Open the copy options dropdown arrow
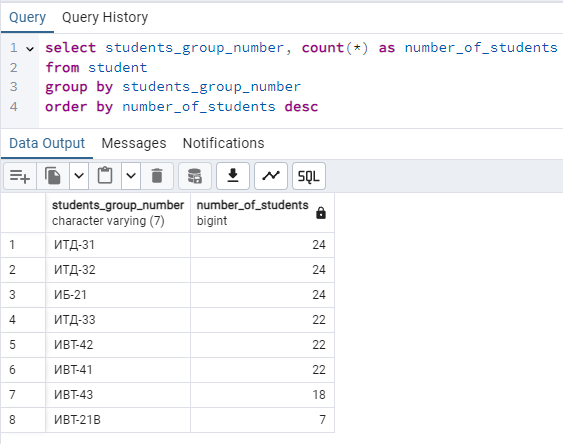 point(79,176)
